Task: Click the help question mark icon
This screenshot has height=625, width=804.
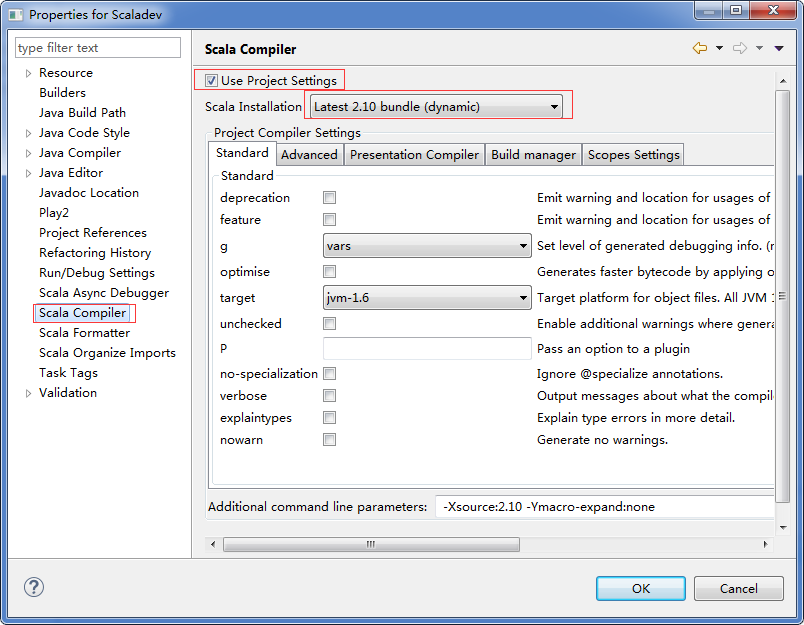Action: 34,587
